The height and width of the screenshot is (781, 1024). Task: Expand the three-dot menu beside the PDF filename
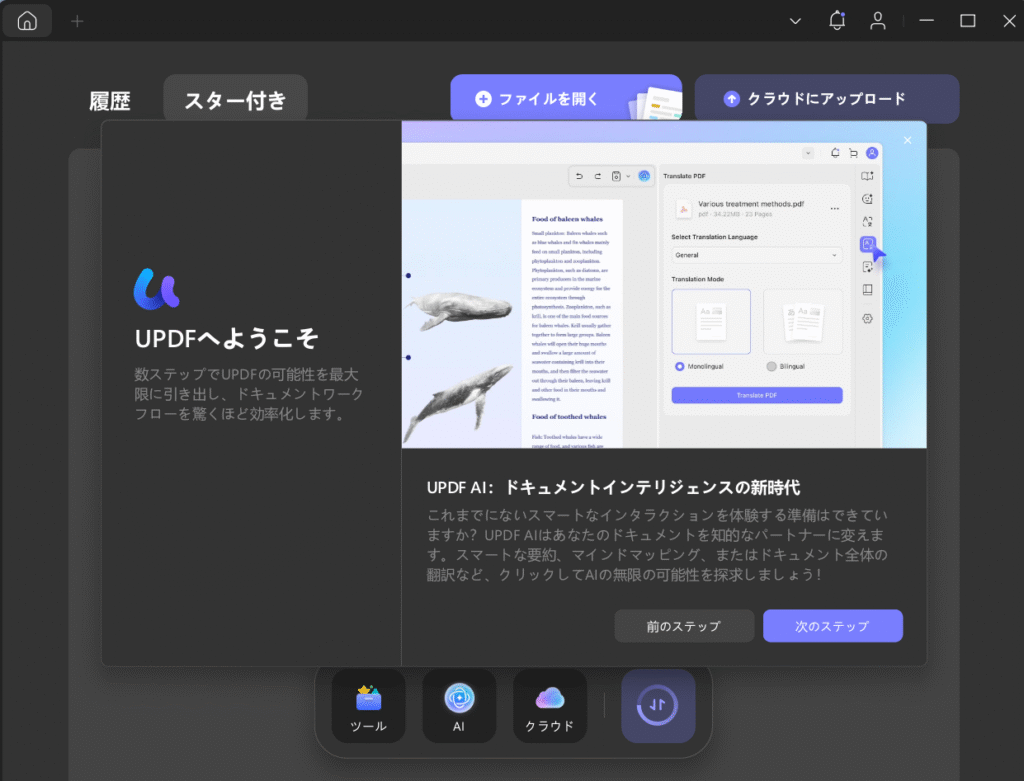(x=834, y=208)
